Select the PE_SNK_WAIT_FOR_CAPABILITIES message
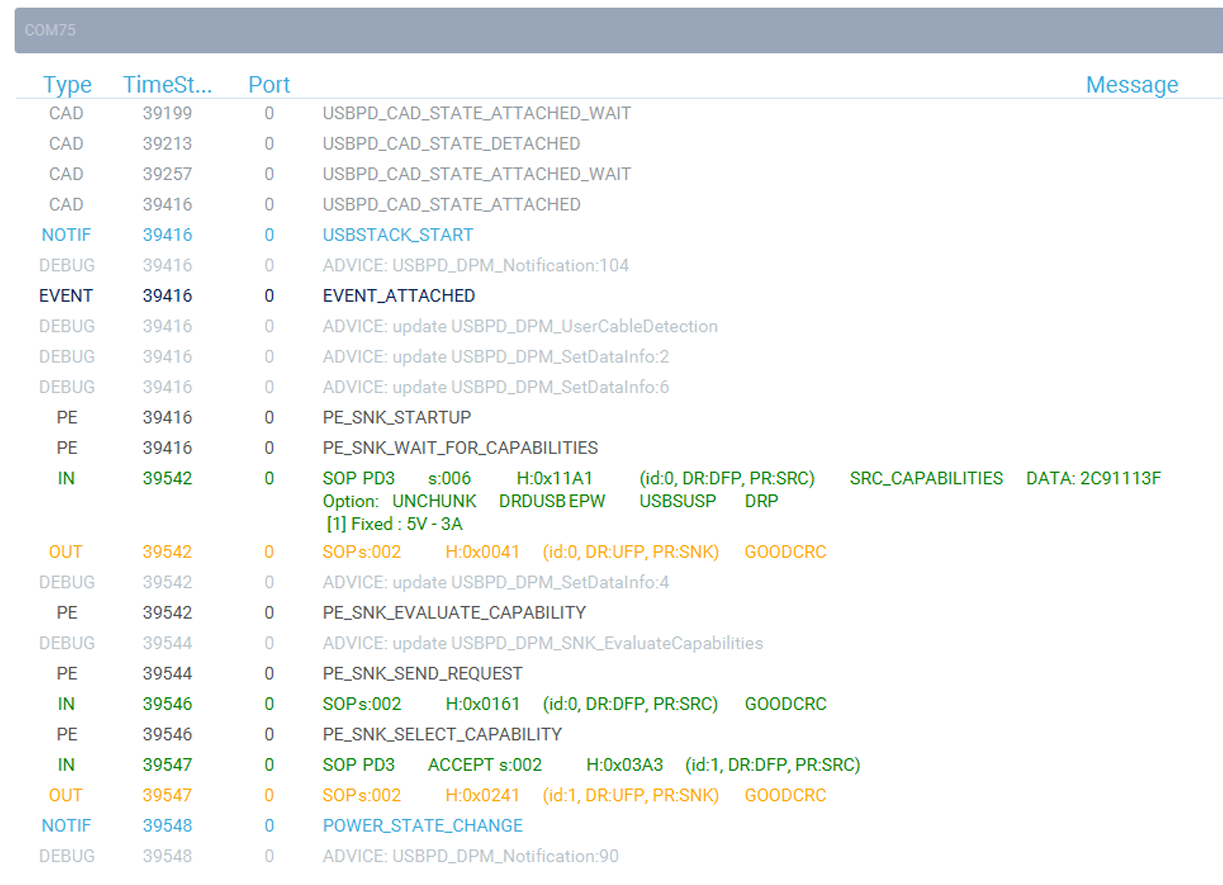The height and width of the screenshot is (885, 1223). click(x=460, y=448)
